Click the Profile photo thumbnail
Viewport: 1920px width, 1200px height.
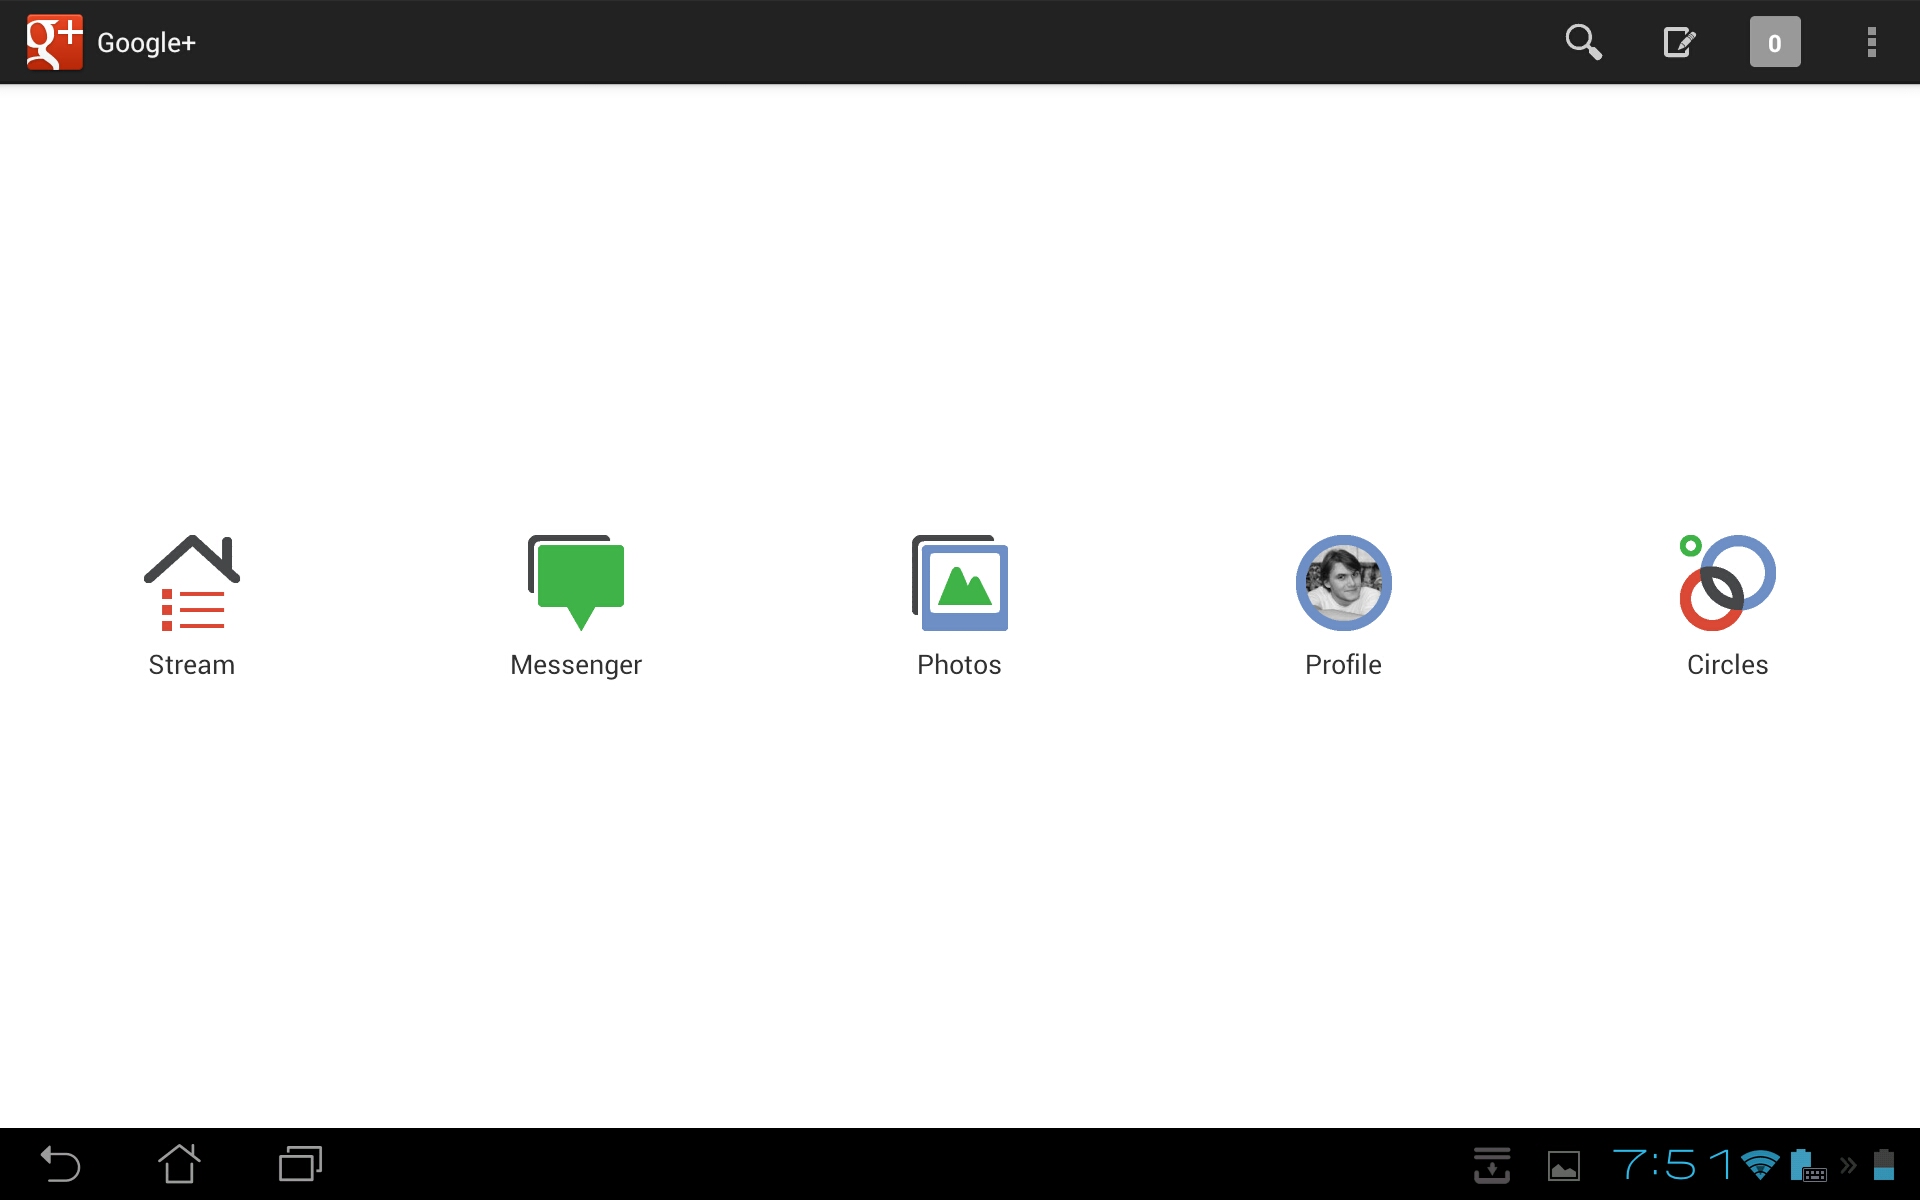1343,583
